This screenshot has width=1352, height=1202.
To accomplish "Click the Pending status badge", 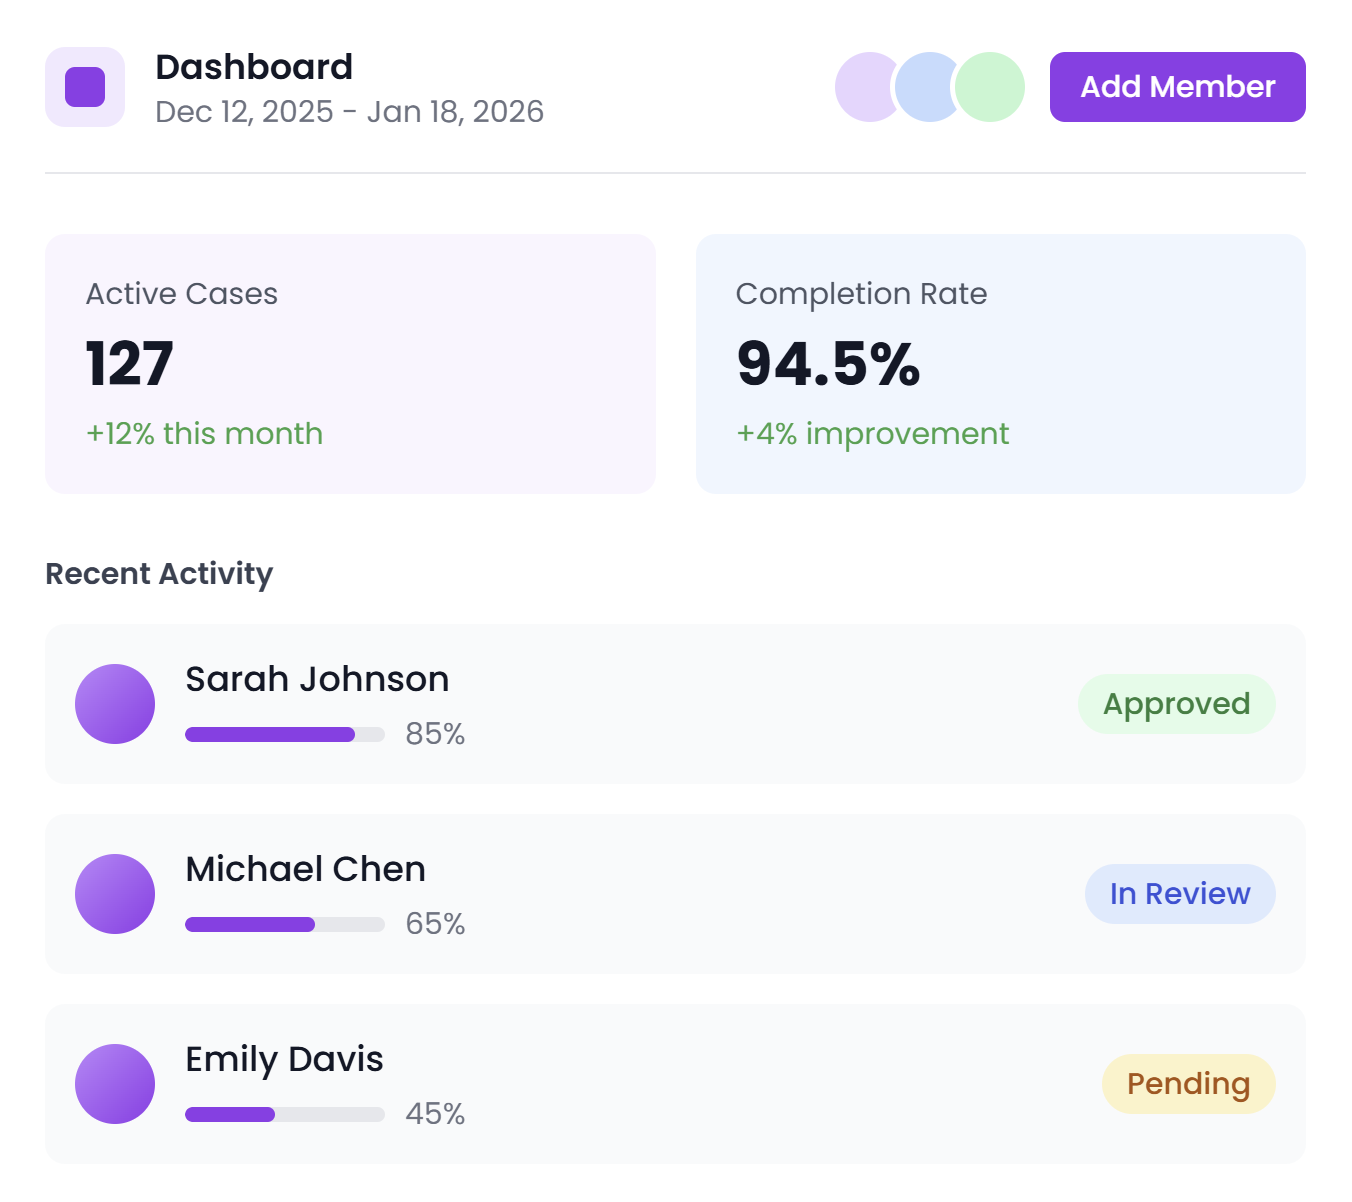I will pos(1188,1084).
